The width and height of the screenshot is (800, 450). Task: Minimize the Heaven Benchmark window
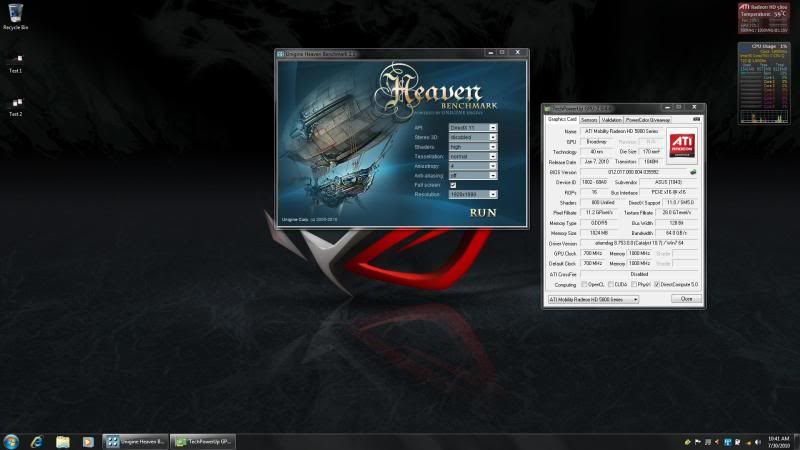490,53
